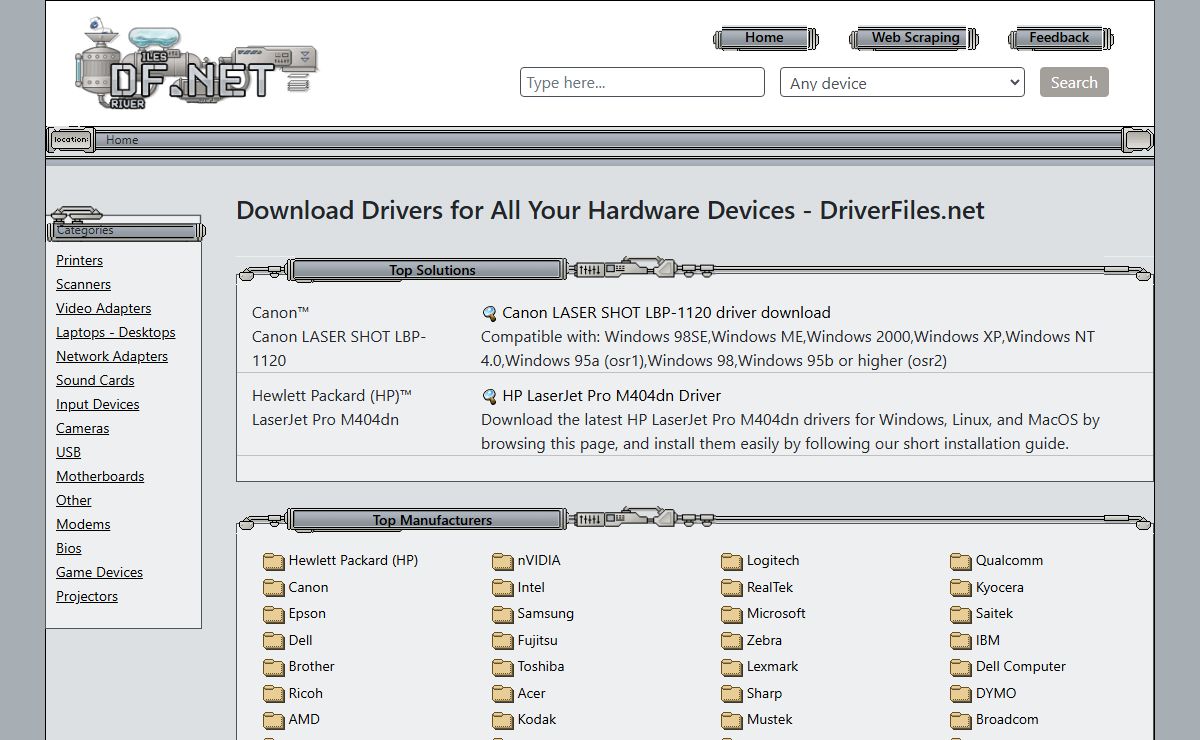Viewport: 1200px width, 740px height.
Task: Click the folder icon beside Canon manufacturer
Action: tap(274, 588)
